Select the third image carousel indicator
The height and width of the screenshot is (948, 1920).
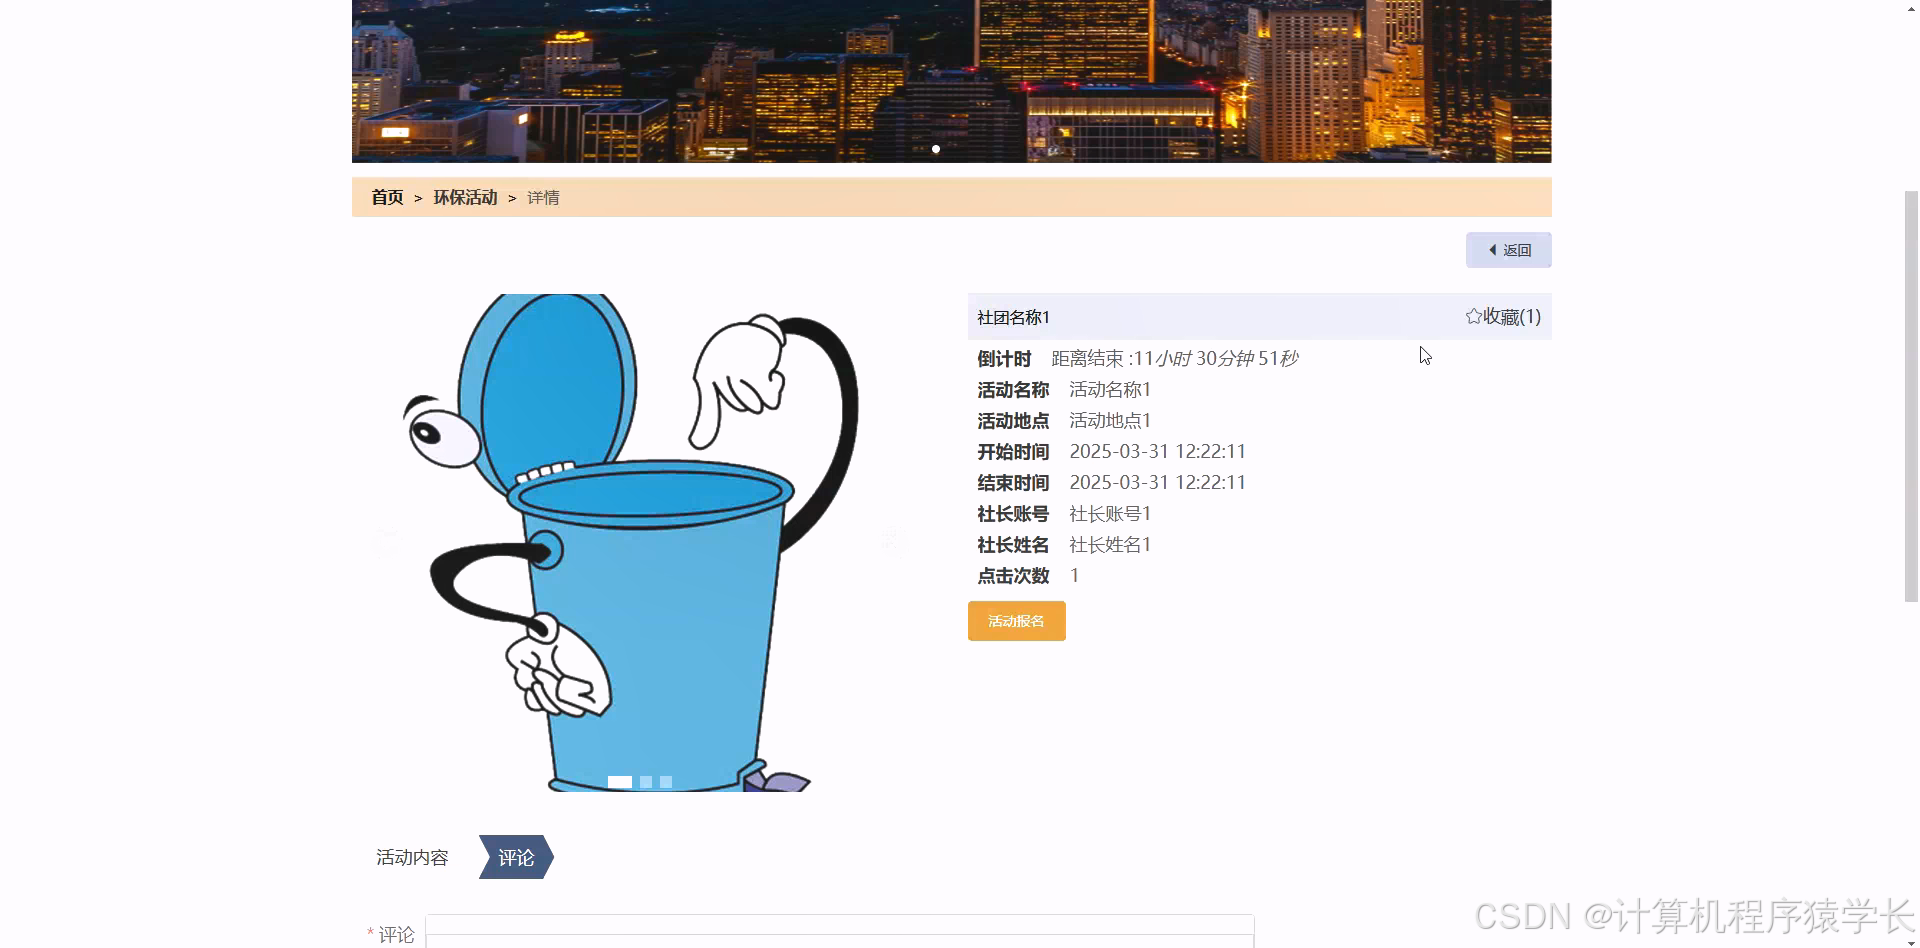click(x=666, y=782)
